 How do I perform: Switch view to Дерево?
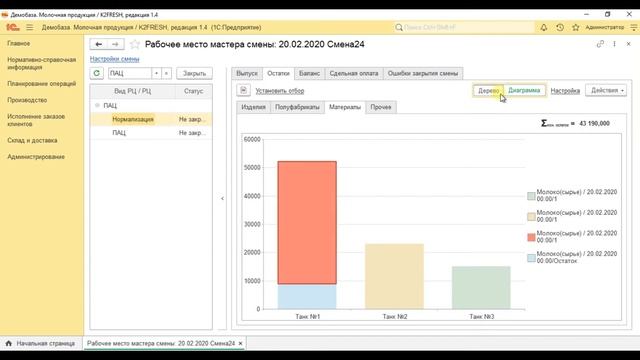click(x=489, y=90)
